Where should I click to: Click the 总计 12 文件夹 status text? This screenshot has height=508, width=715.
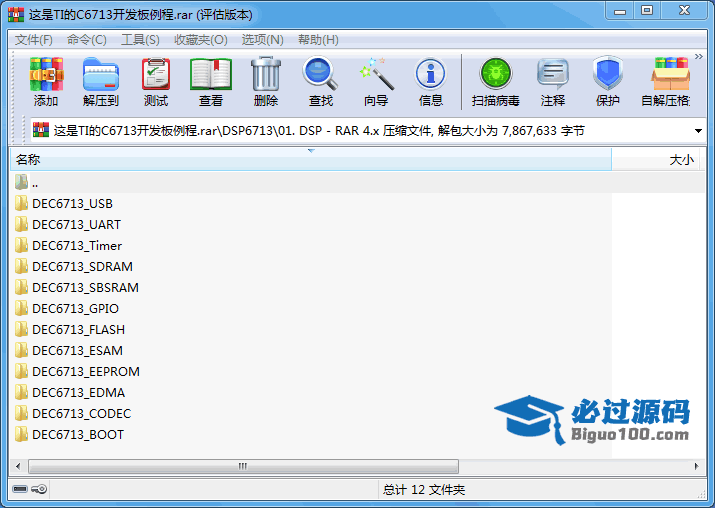(x=424, y=489)
